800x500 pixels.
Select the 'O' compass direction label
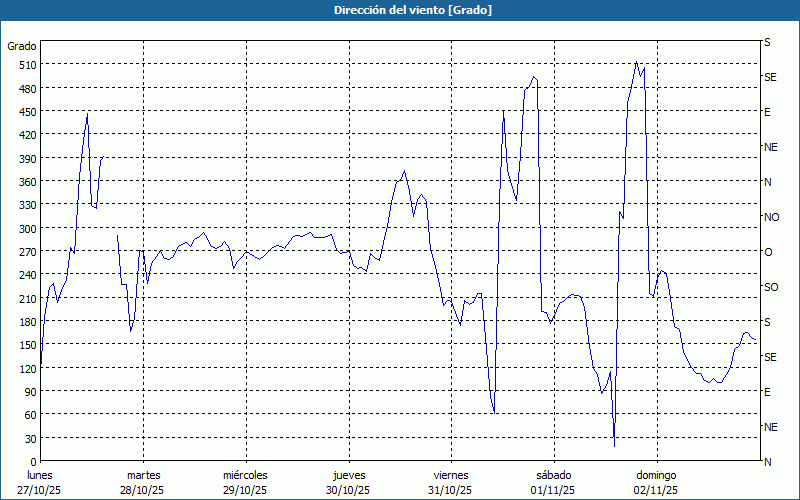click(x=768, y=252)
